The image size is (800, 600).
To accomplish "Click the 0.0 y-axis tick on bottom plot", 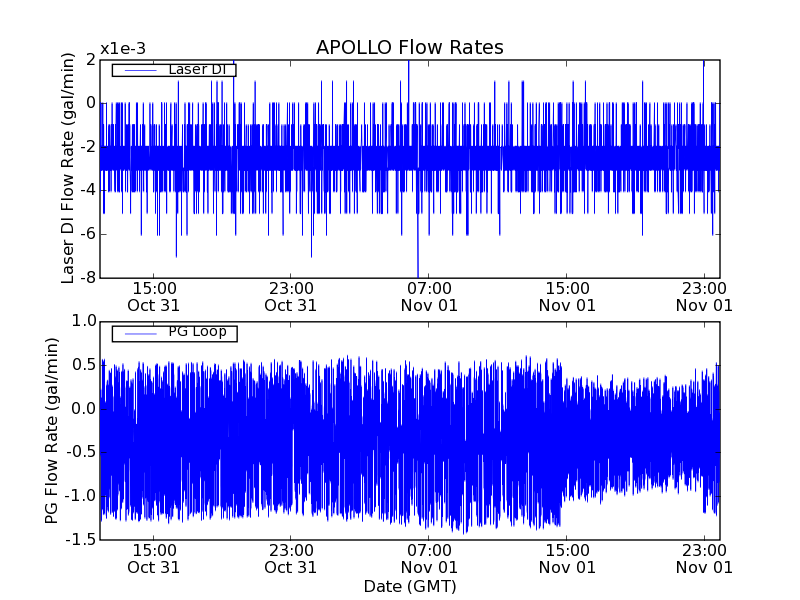I will pyautogui.click(x=84, y=408).
